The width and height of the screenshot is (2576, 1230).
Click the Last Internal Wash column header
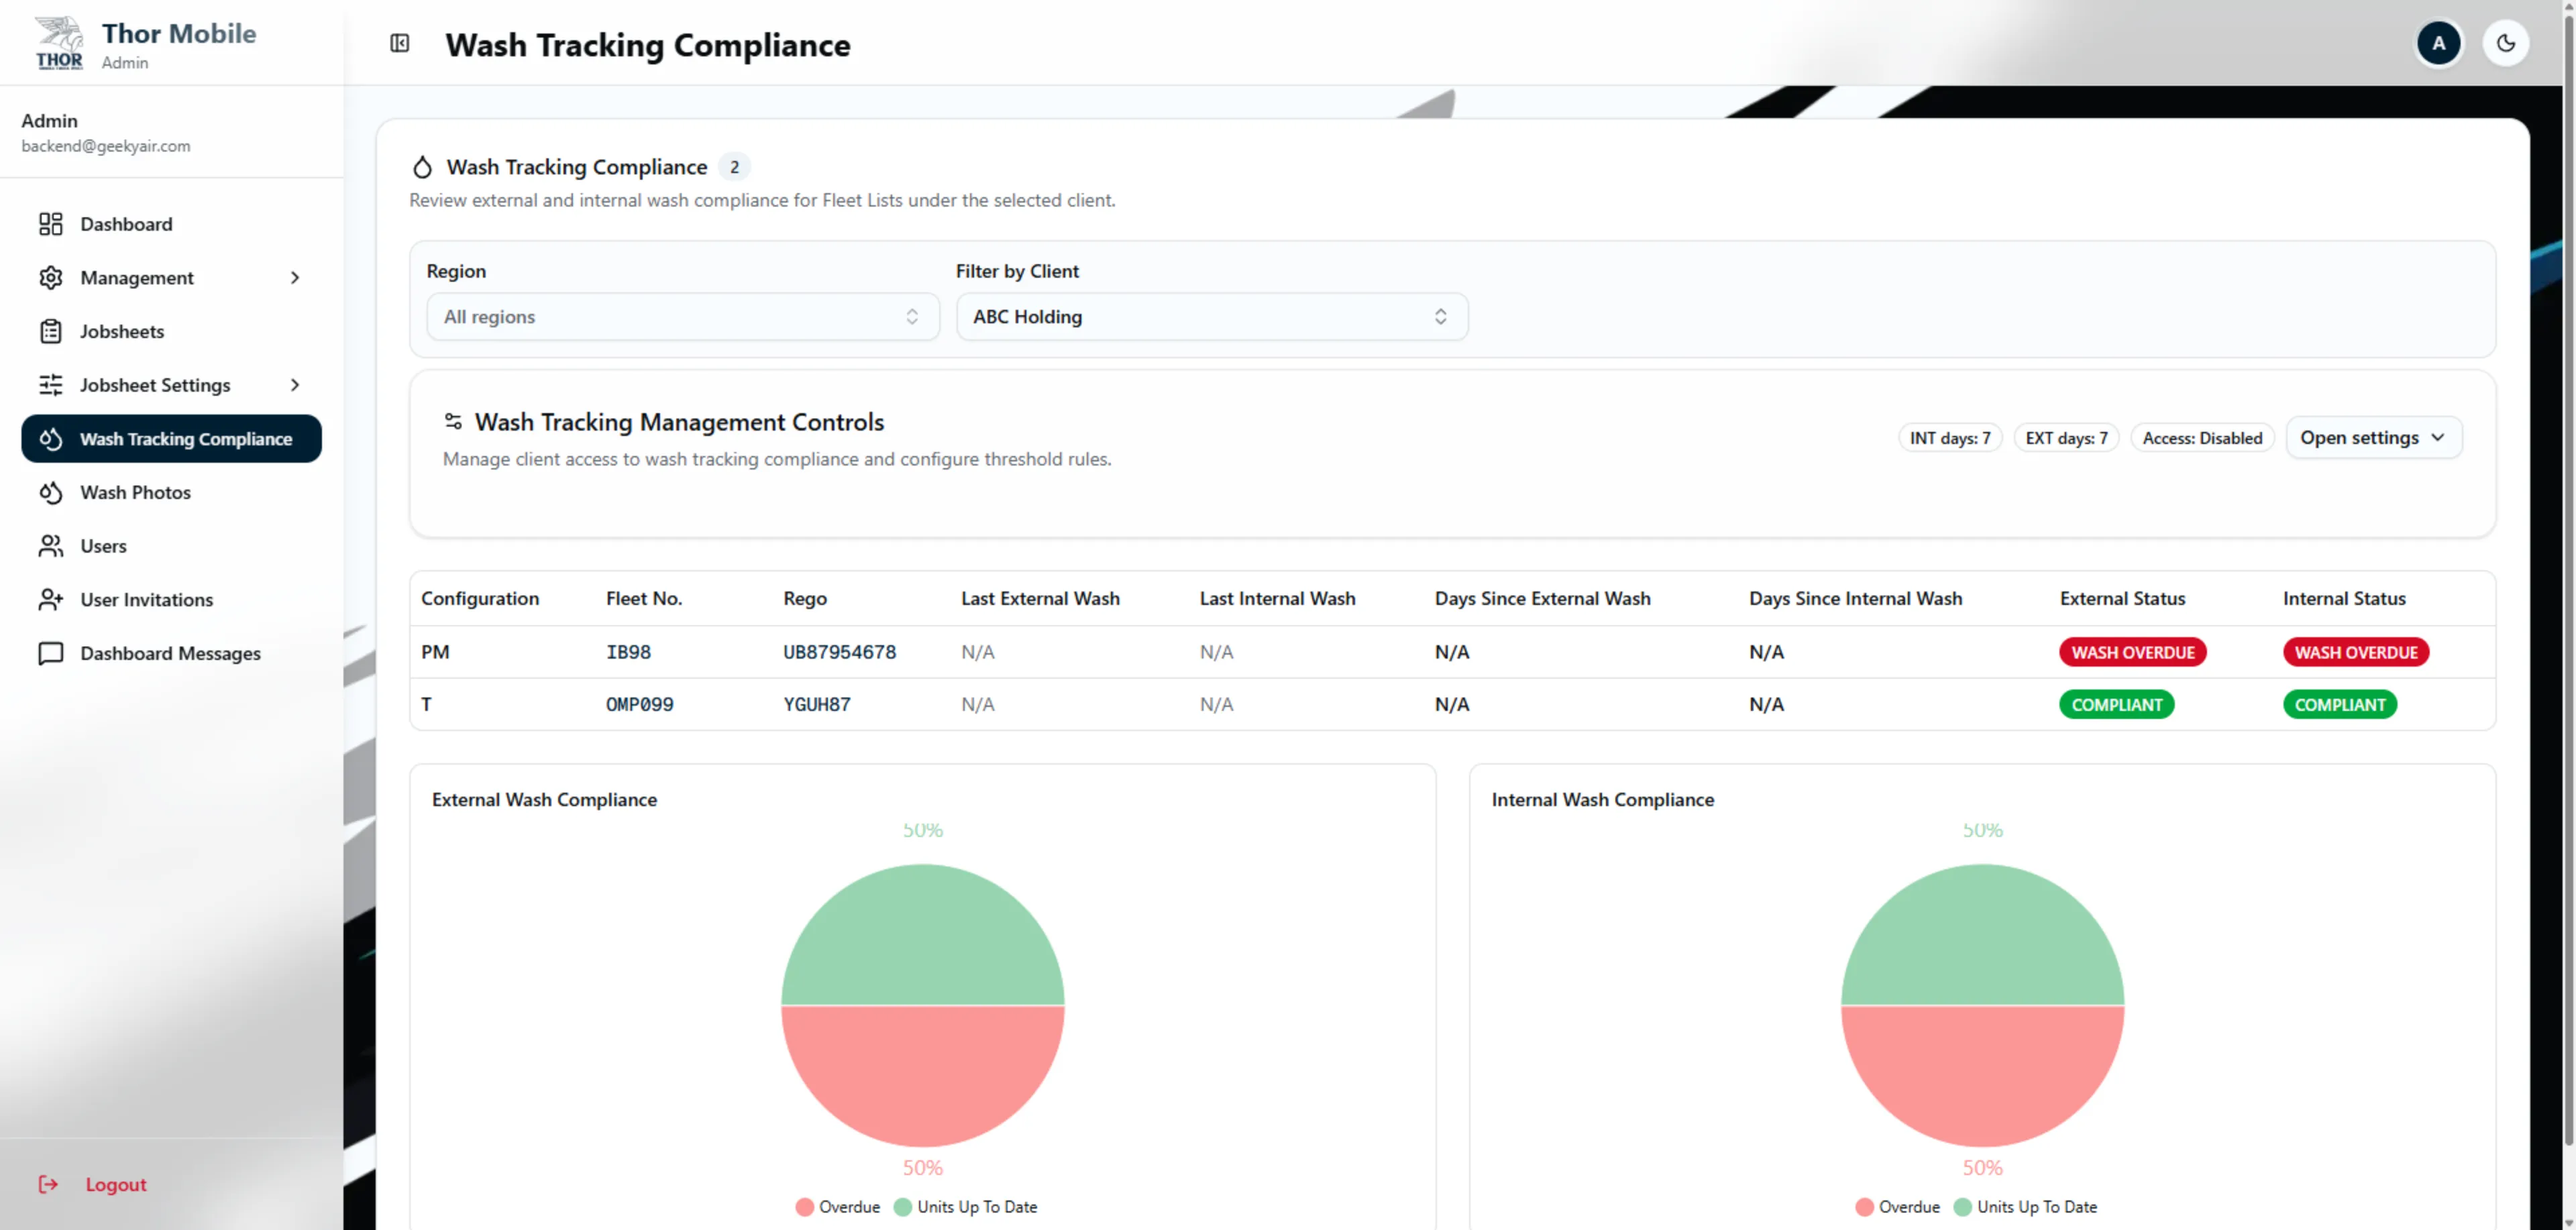1277,598
